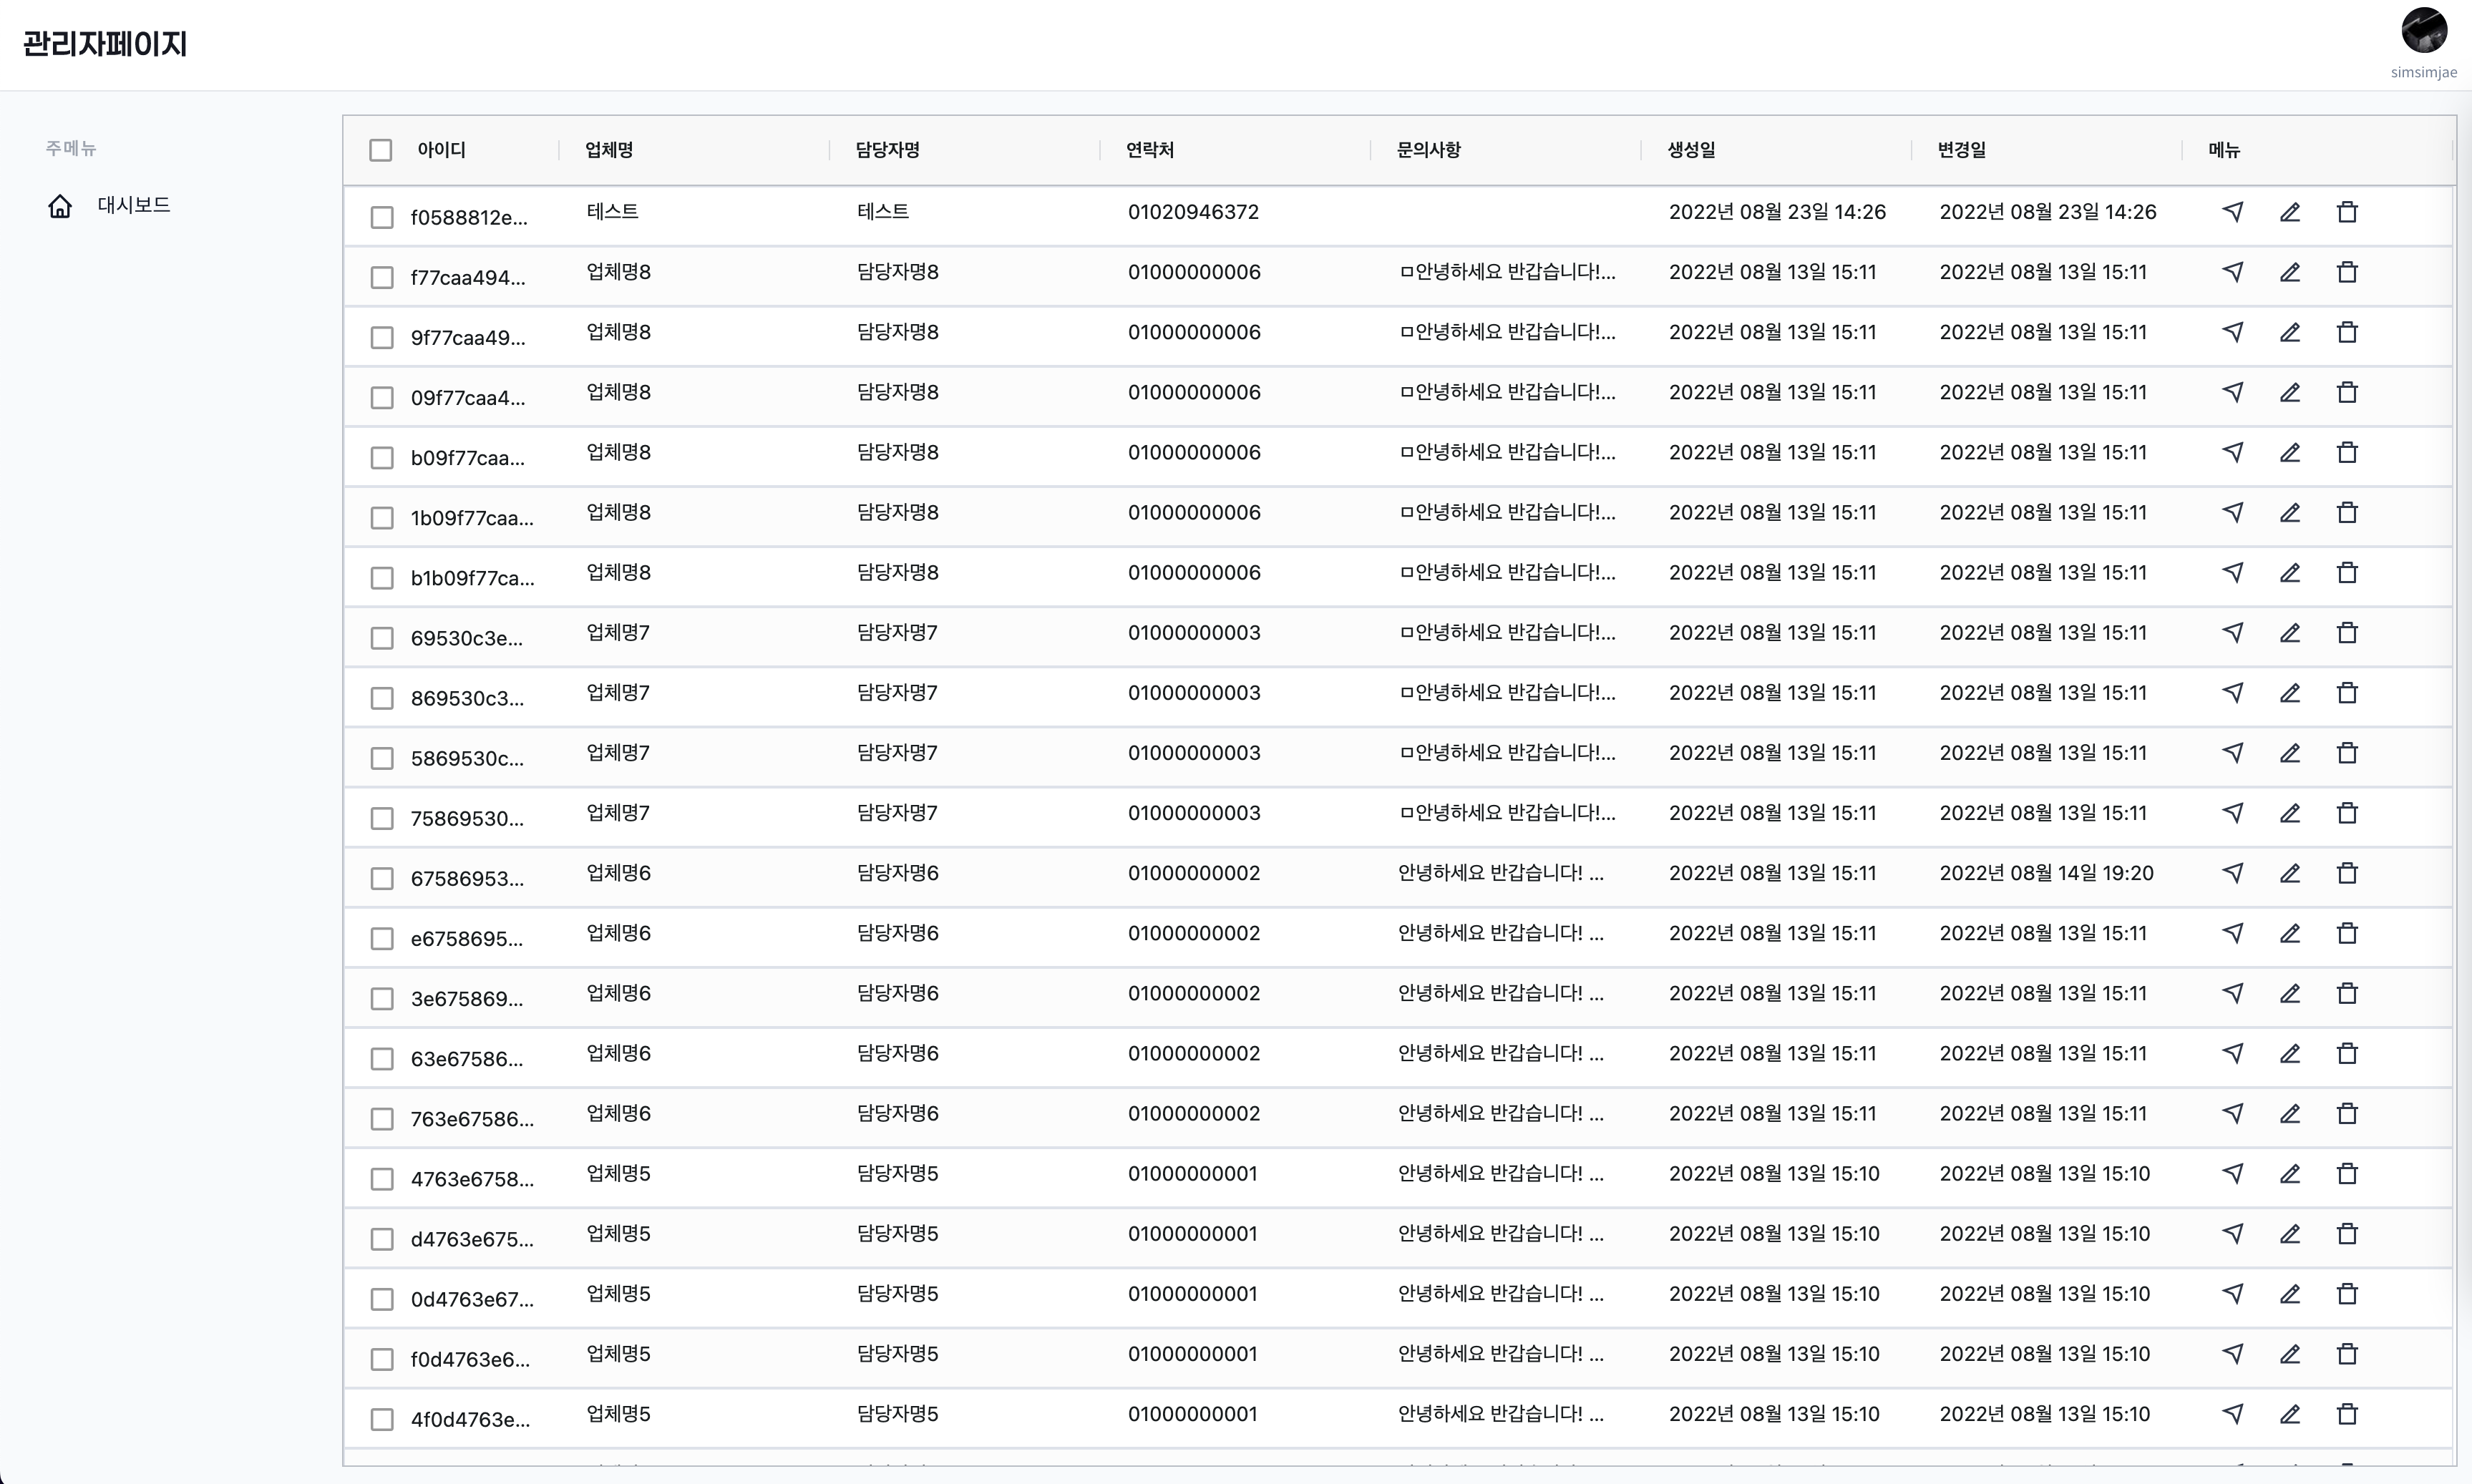2472x1484 pixels.
Task: Click send icon in row 69530c3e
Action: (2232, 632)
